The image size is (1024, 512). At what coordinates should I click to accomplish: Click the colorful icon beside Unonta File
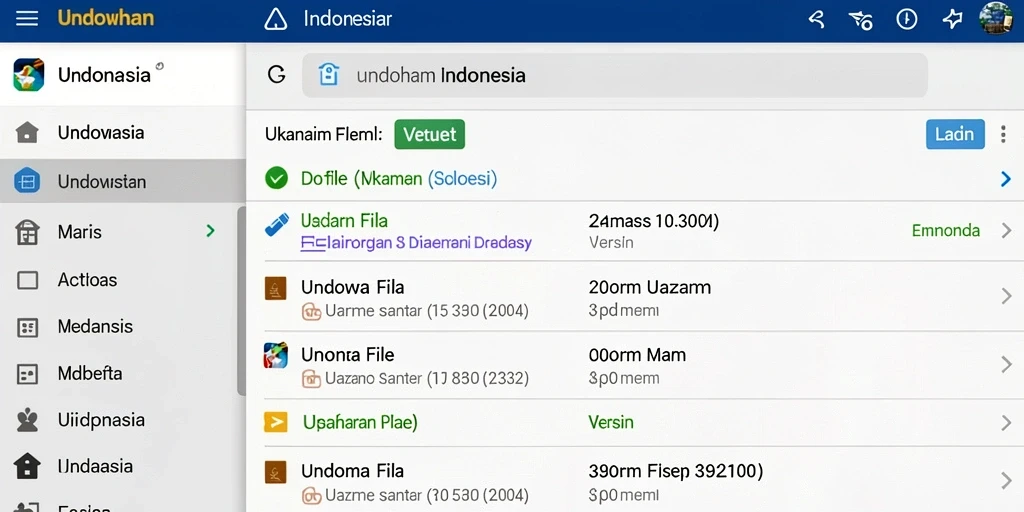[x=276, y=355]
